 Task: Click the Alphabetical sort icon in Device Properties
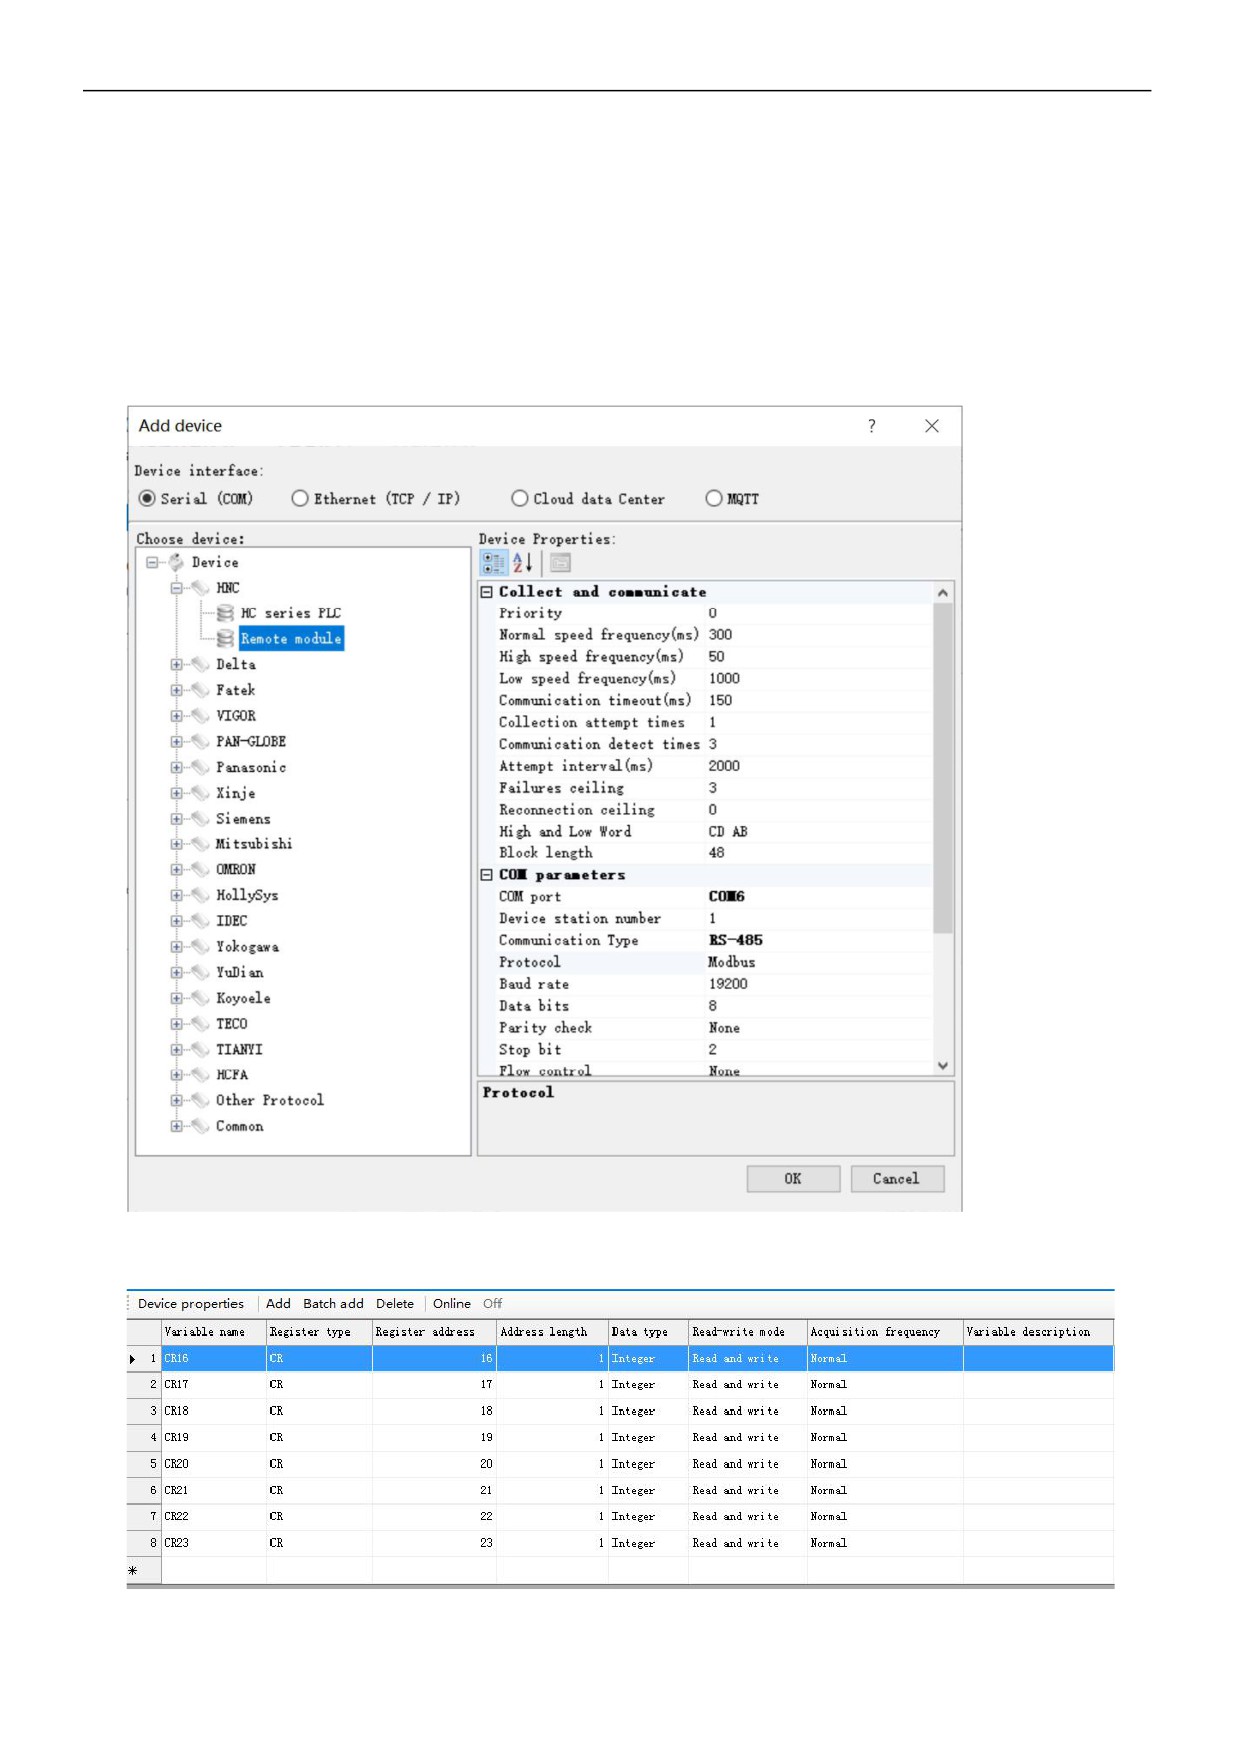(522, 563)
